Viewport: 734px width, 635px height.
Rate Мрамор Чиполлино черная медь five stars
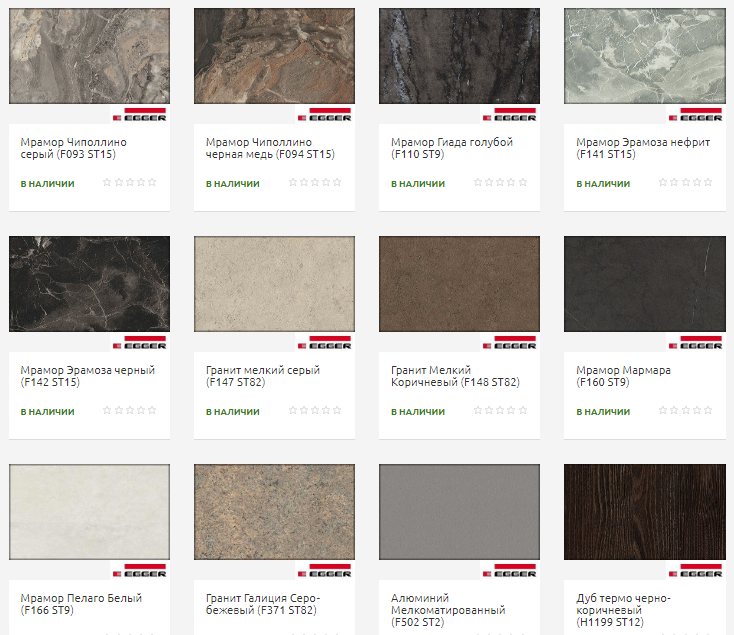(337, 183)
